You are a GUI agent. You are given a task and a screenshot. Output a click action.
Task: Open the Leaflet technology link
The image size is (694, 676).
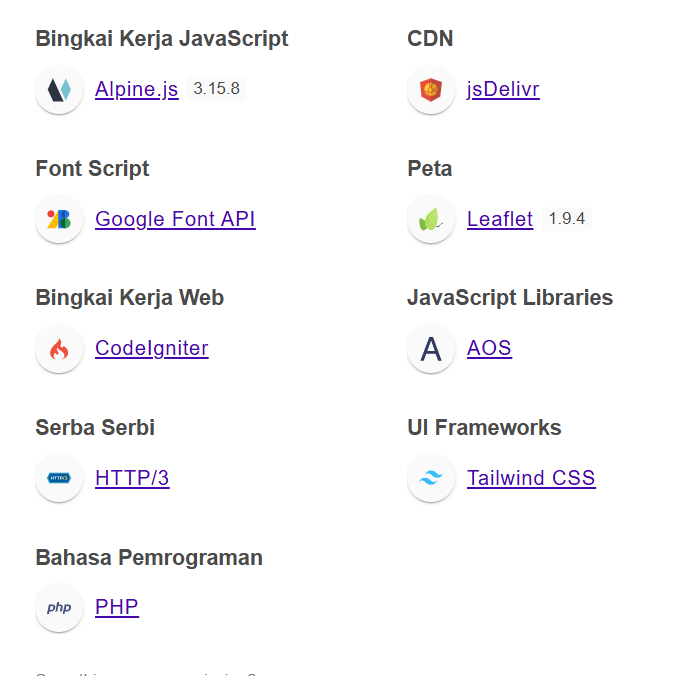click(499, 219)
